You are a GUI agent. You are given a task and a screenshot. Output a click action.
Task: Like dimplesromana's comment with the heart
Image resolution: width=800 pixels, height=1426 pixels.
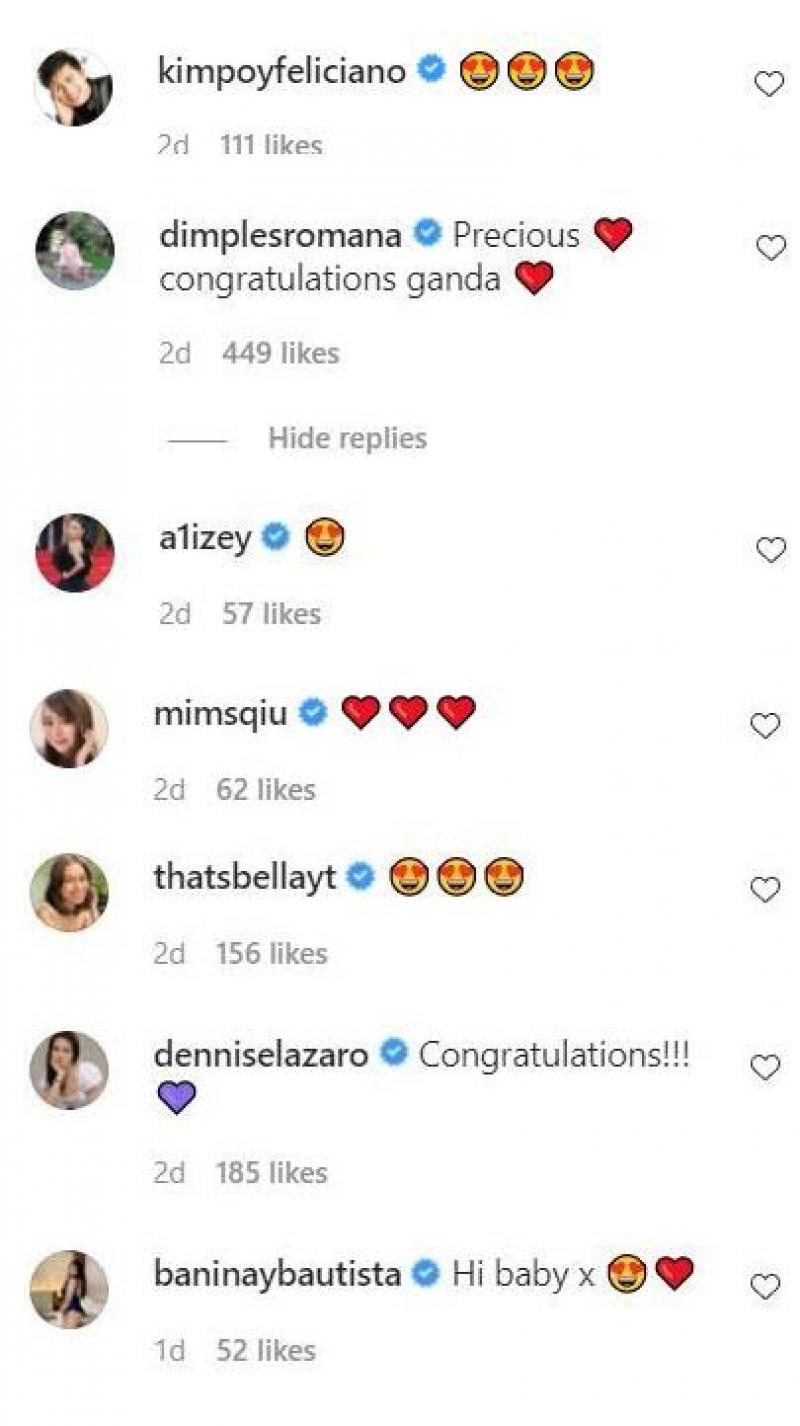[770, 248]
